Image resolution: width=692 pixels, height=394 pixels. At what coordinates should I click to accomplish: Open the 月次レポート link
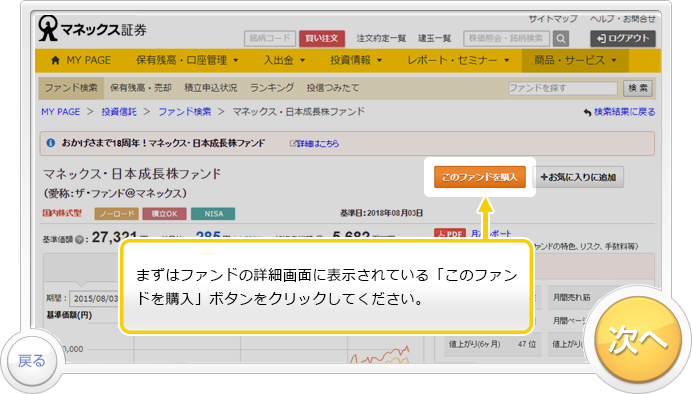pyautogui.click(x=491, y=233)
